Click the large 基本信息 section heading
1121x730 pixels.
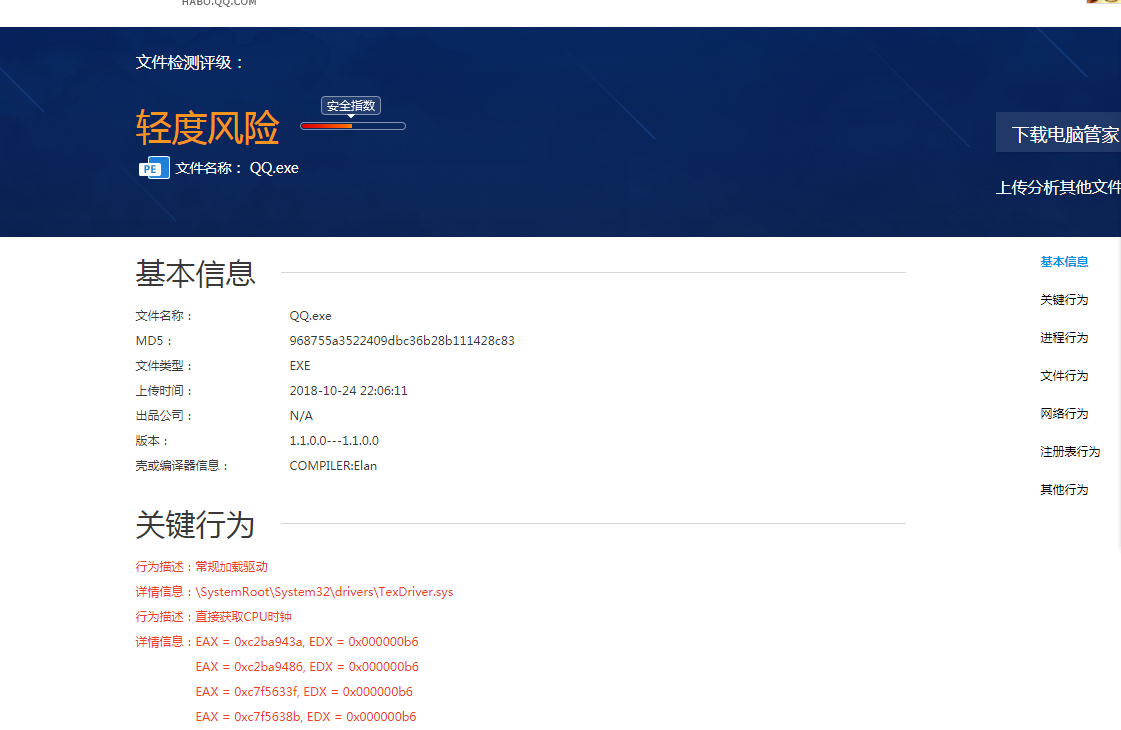coord(196,273)
